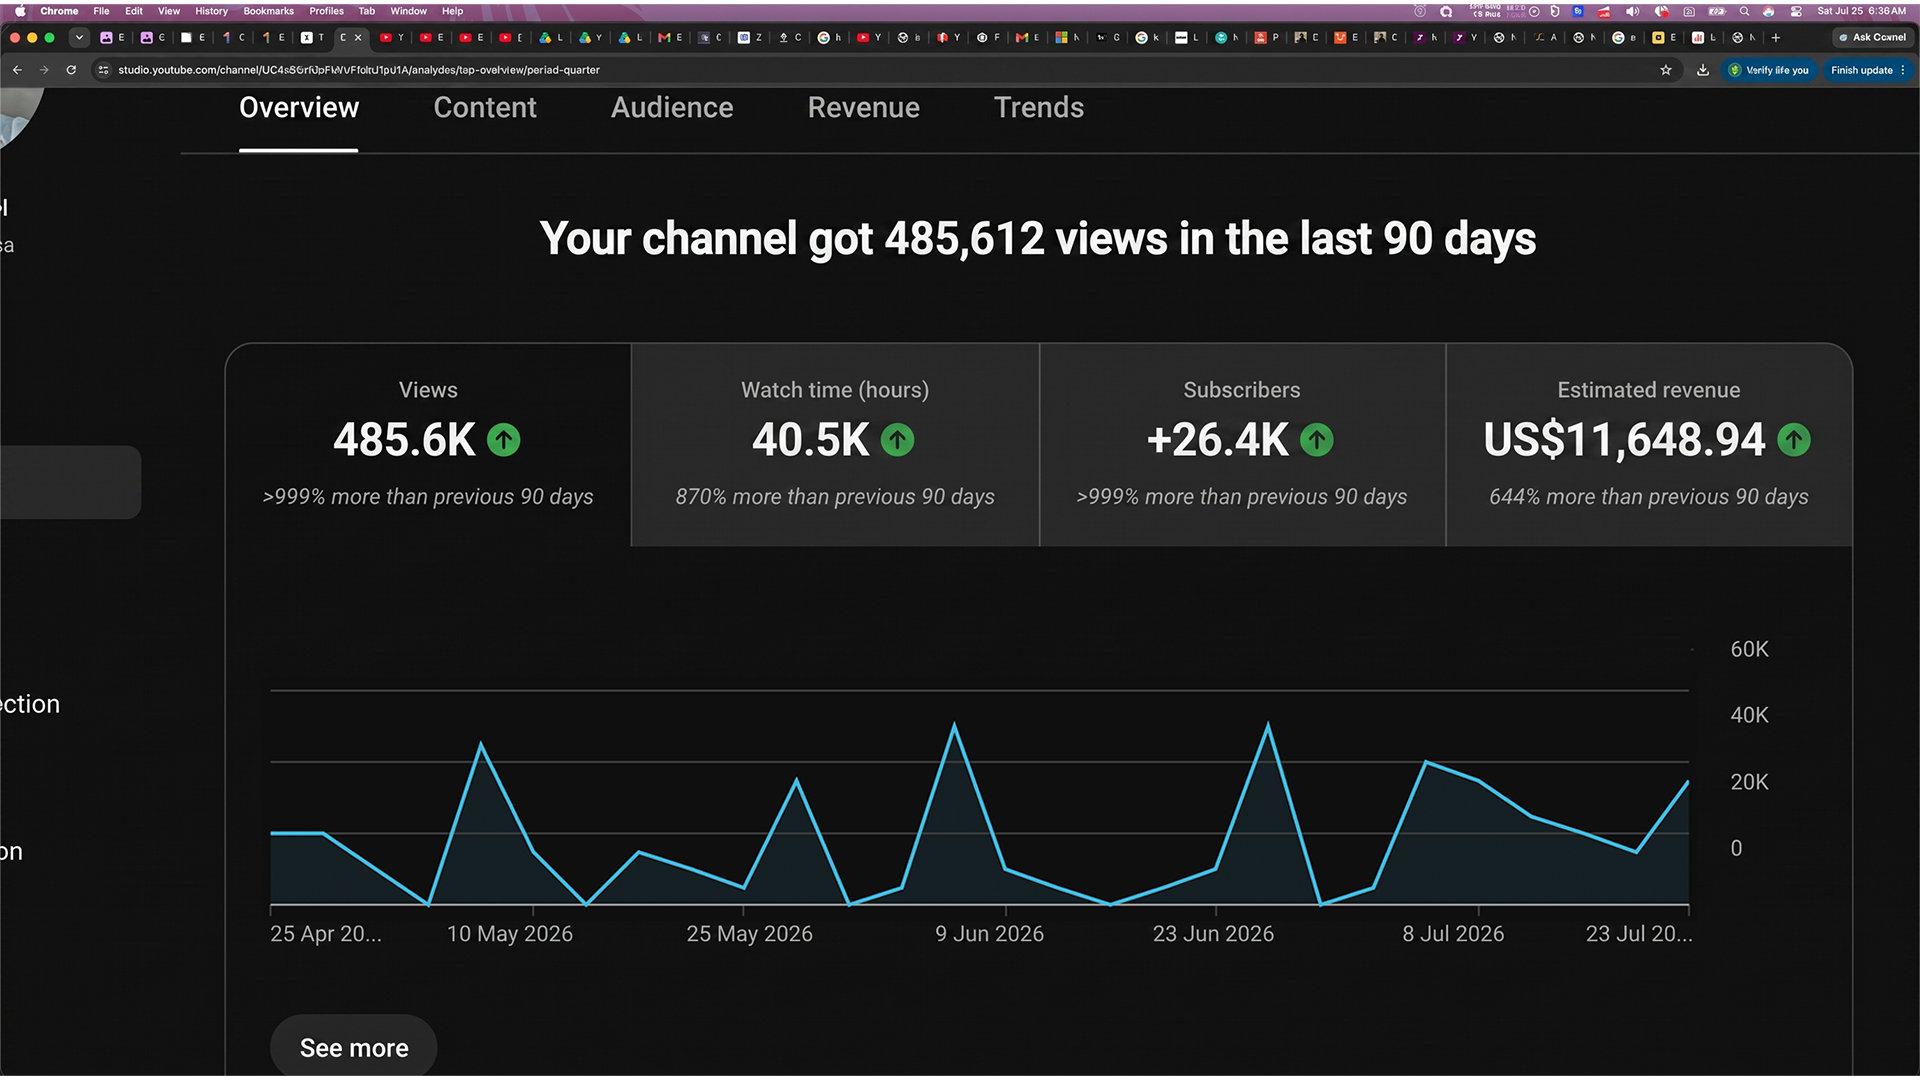Click the green arrow beside Estimated revenue
The width and height of the screenshot is (1920, 1080).
[x=1794, y=440]
